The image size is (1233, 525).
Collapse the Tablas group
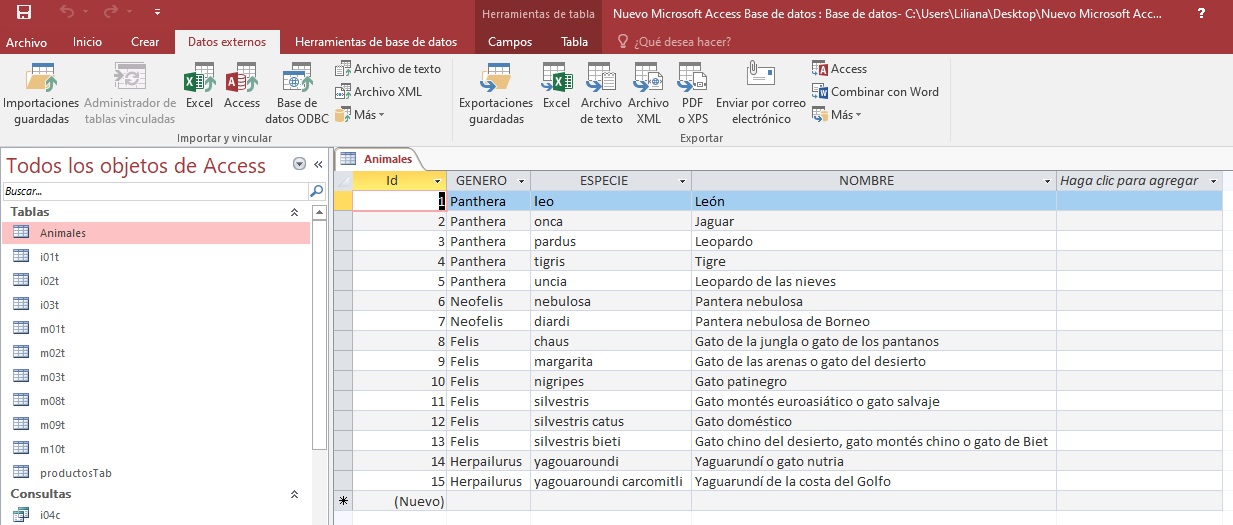294,212
